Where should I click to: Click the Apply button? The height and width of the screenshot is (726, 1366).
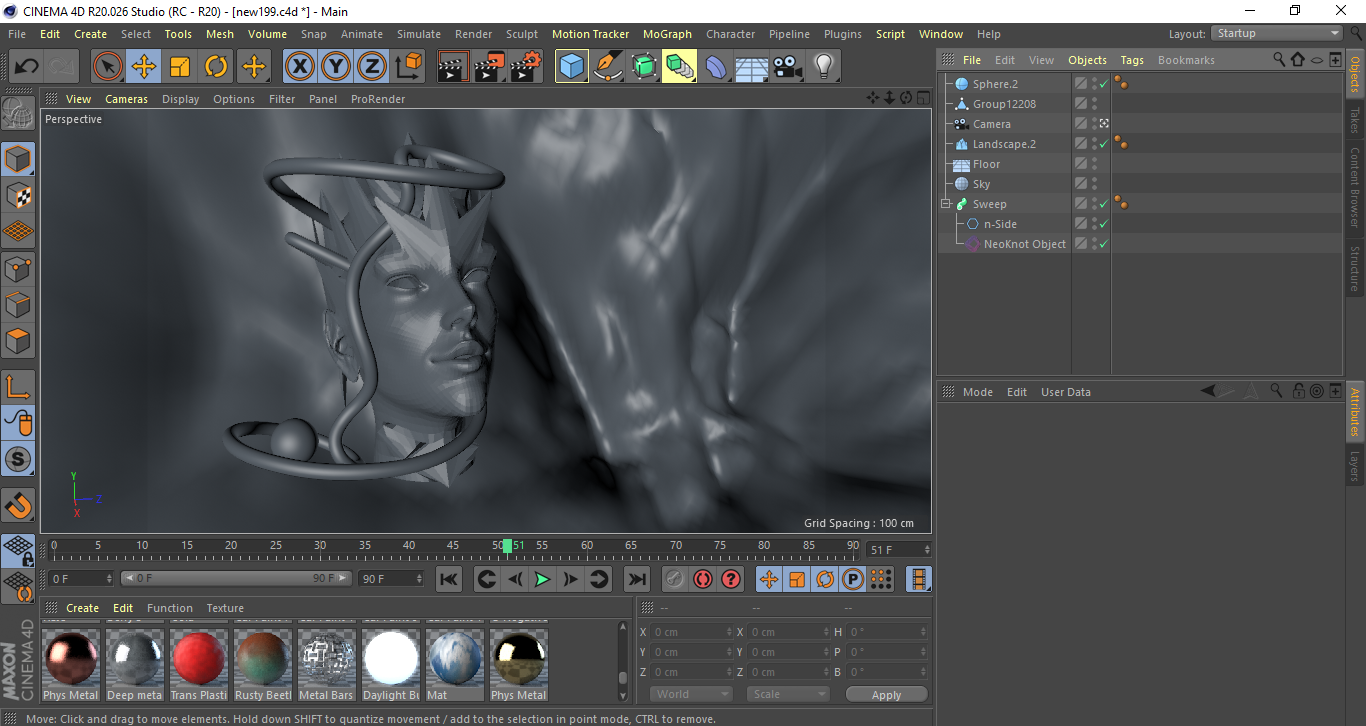coord(886,694)
